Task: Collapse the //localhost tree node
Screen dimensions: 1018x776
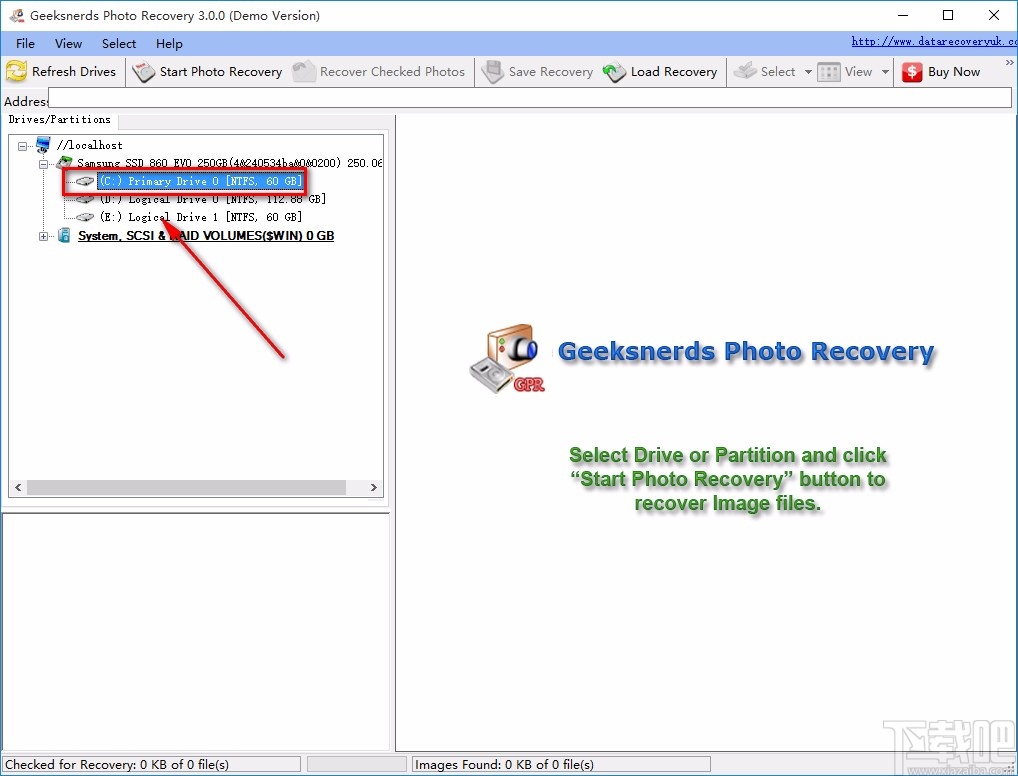Action: point(23,146)
